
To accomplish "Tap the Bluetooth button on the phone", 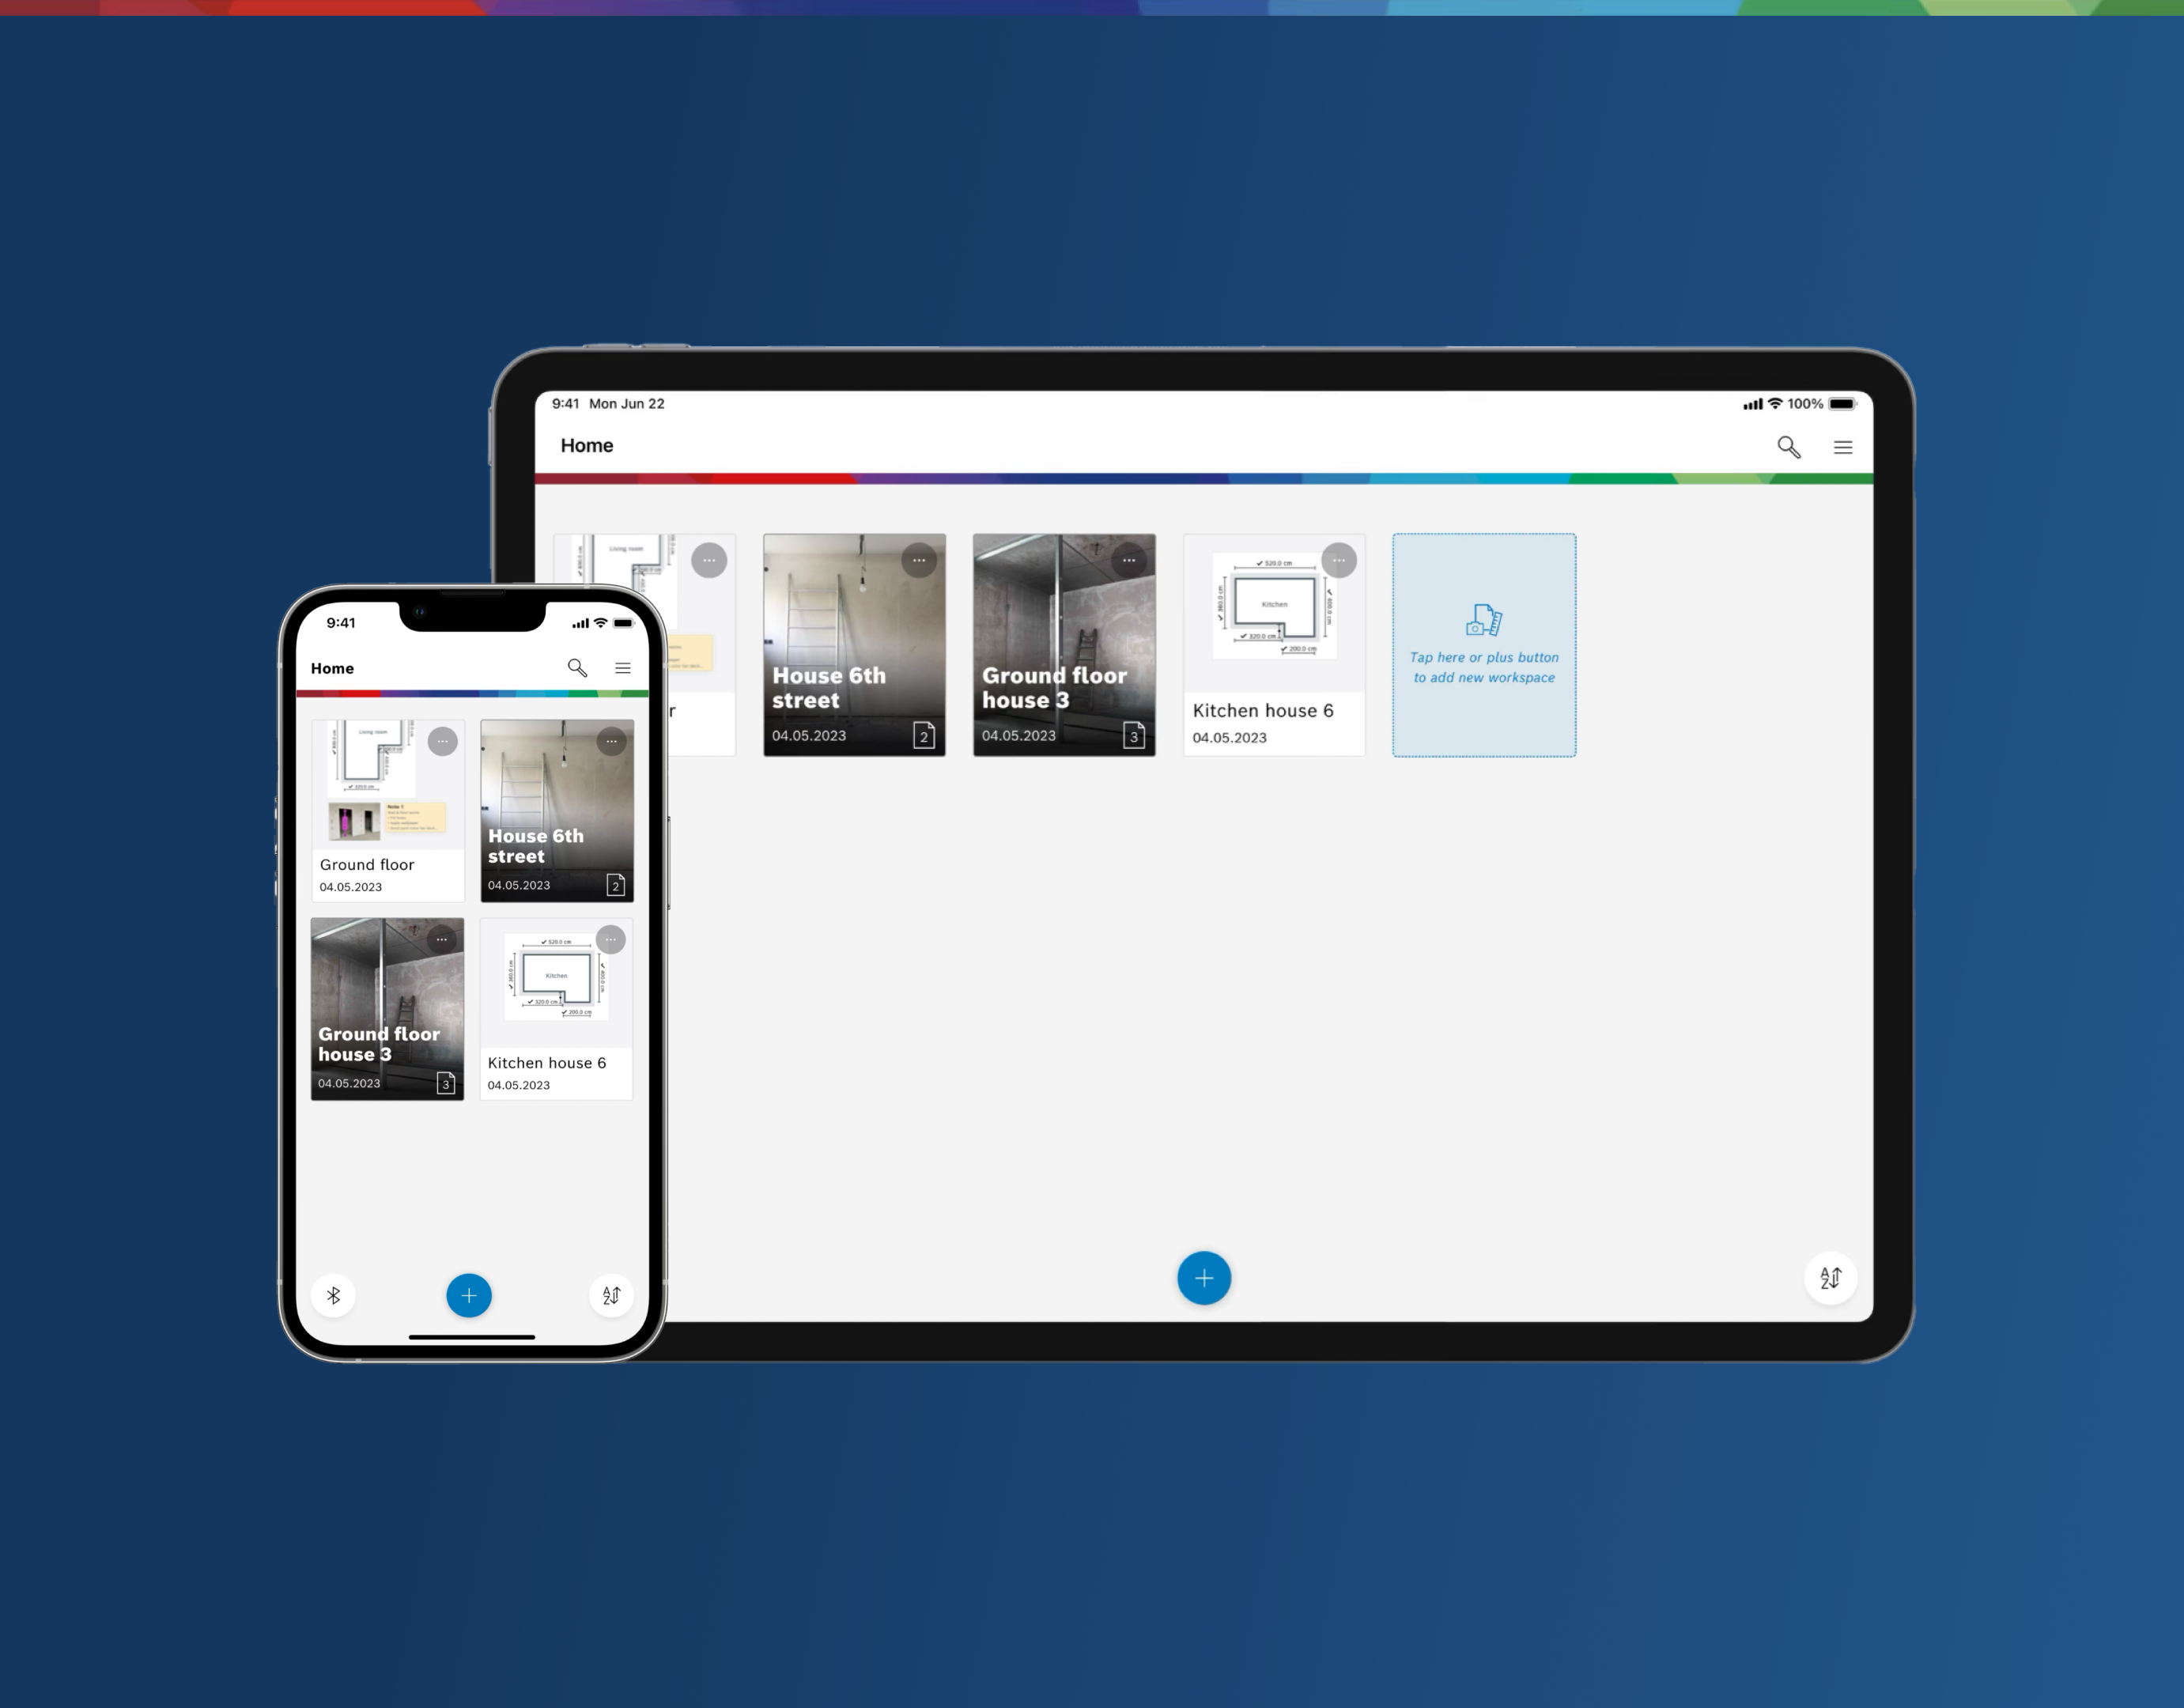I will 334,1295.
